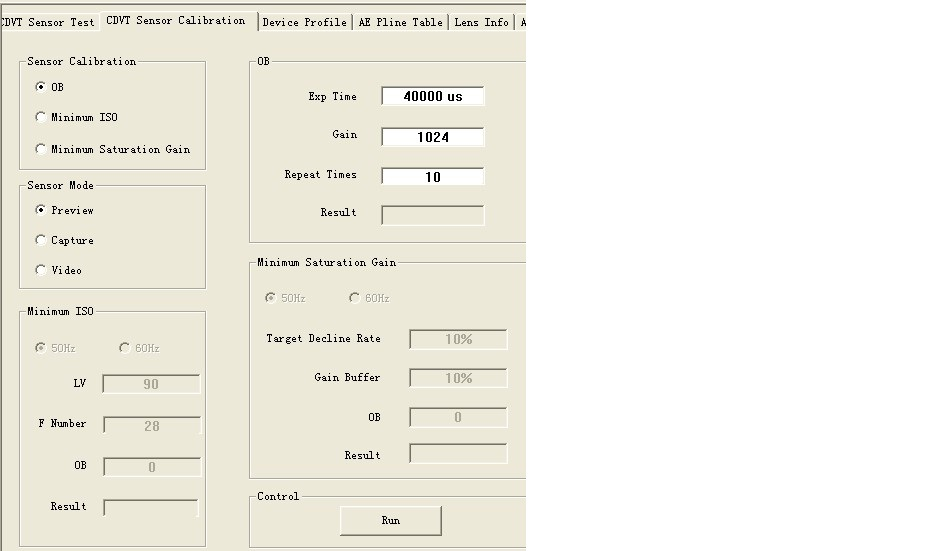Click OB field in Minimum Saturation Gain group
Screen dimensions: 929x551
click(458, 417)
